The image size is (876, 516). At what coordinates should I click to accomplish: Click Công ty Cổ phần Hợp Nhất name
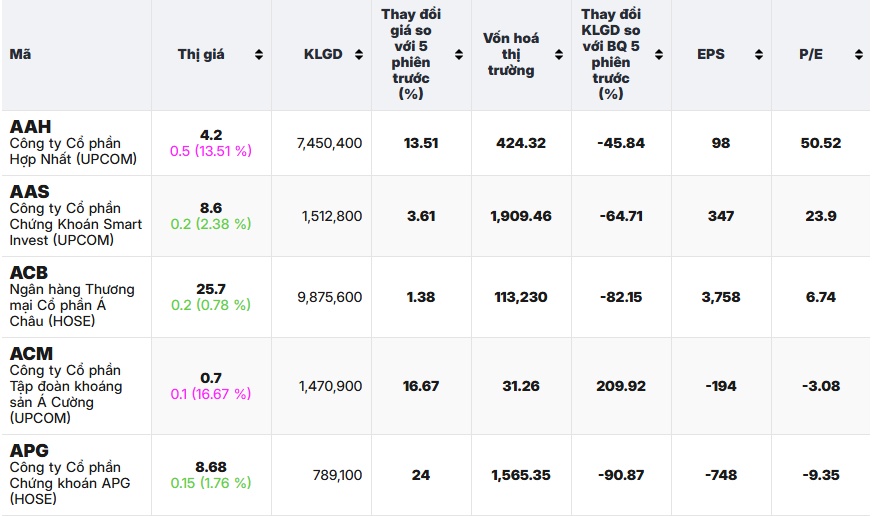click(x=73, y=151)
